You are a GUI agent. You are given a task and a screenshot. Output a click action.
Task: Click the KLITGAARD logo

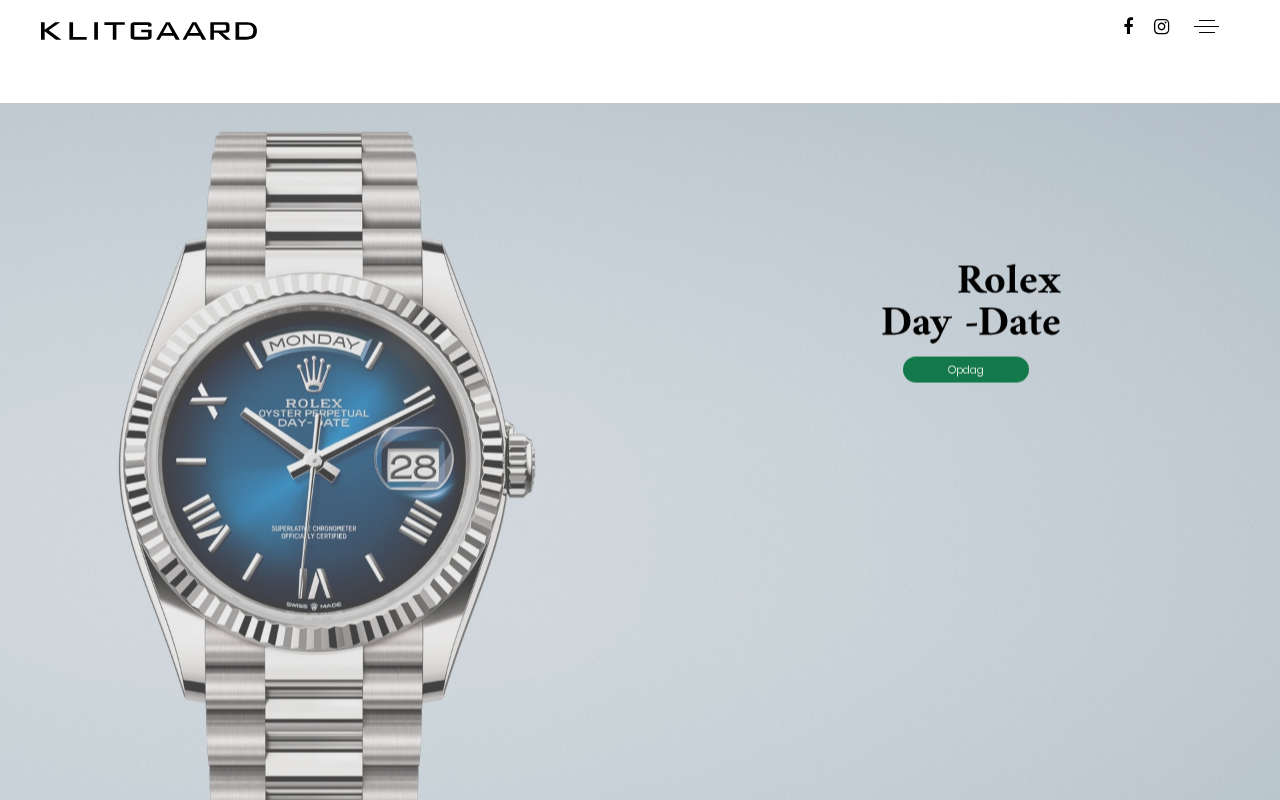[x=149, y=31]
